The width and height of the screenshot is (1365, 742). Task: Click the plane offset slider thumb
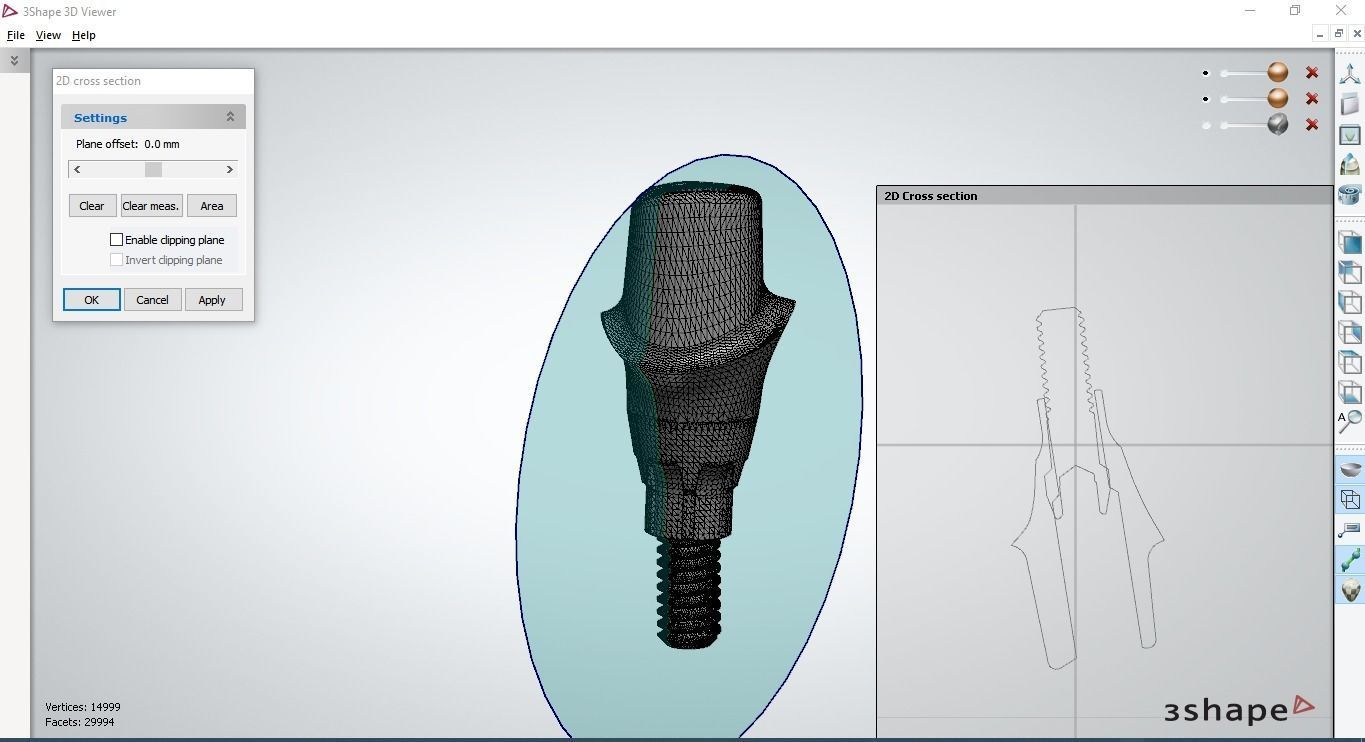tap(153, 170)
